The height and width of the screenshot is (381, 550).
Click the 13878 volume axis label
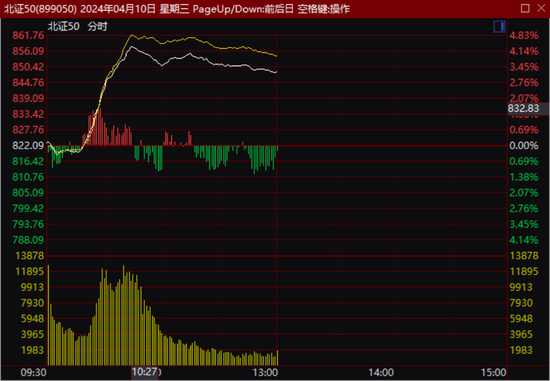tap(30, 255)
